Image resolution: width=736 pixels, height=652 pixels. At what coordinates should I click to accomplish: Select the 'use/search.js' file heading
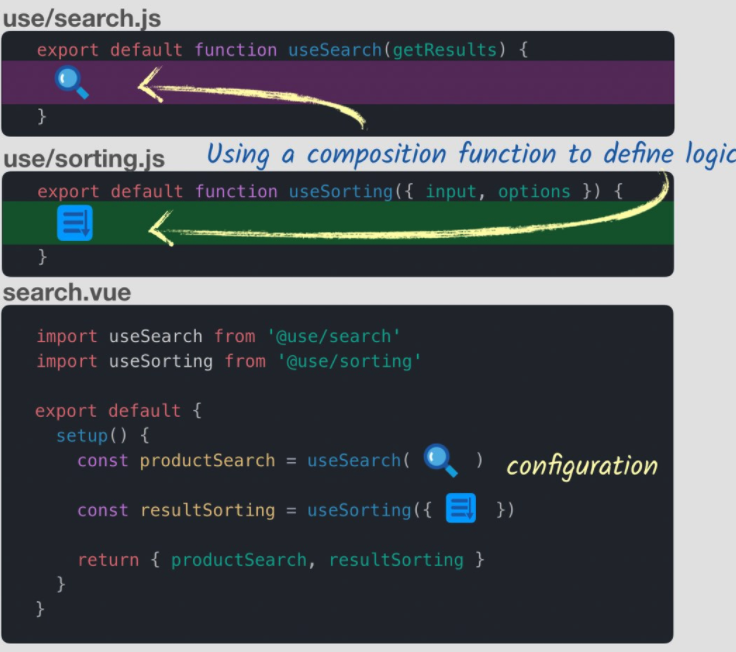82,19
